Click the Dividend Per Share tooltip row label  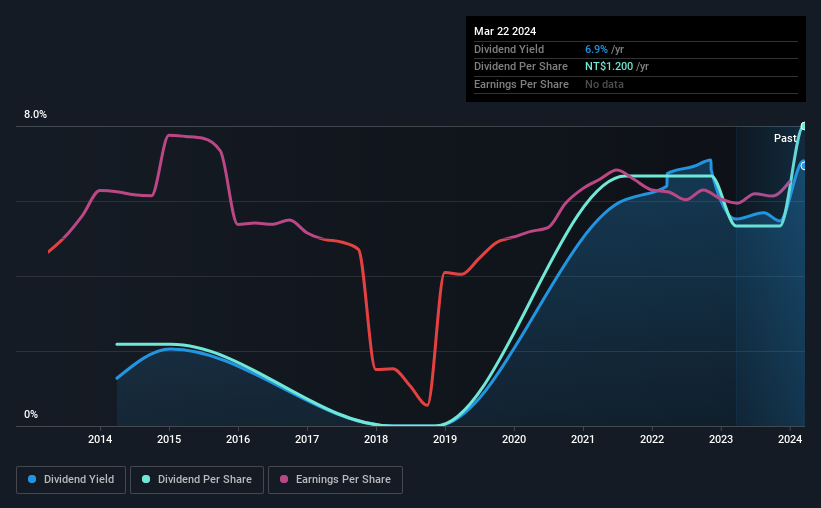[520, 67]
